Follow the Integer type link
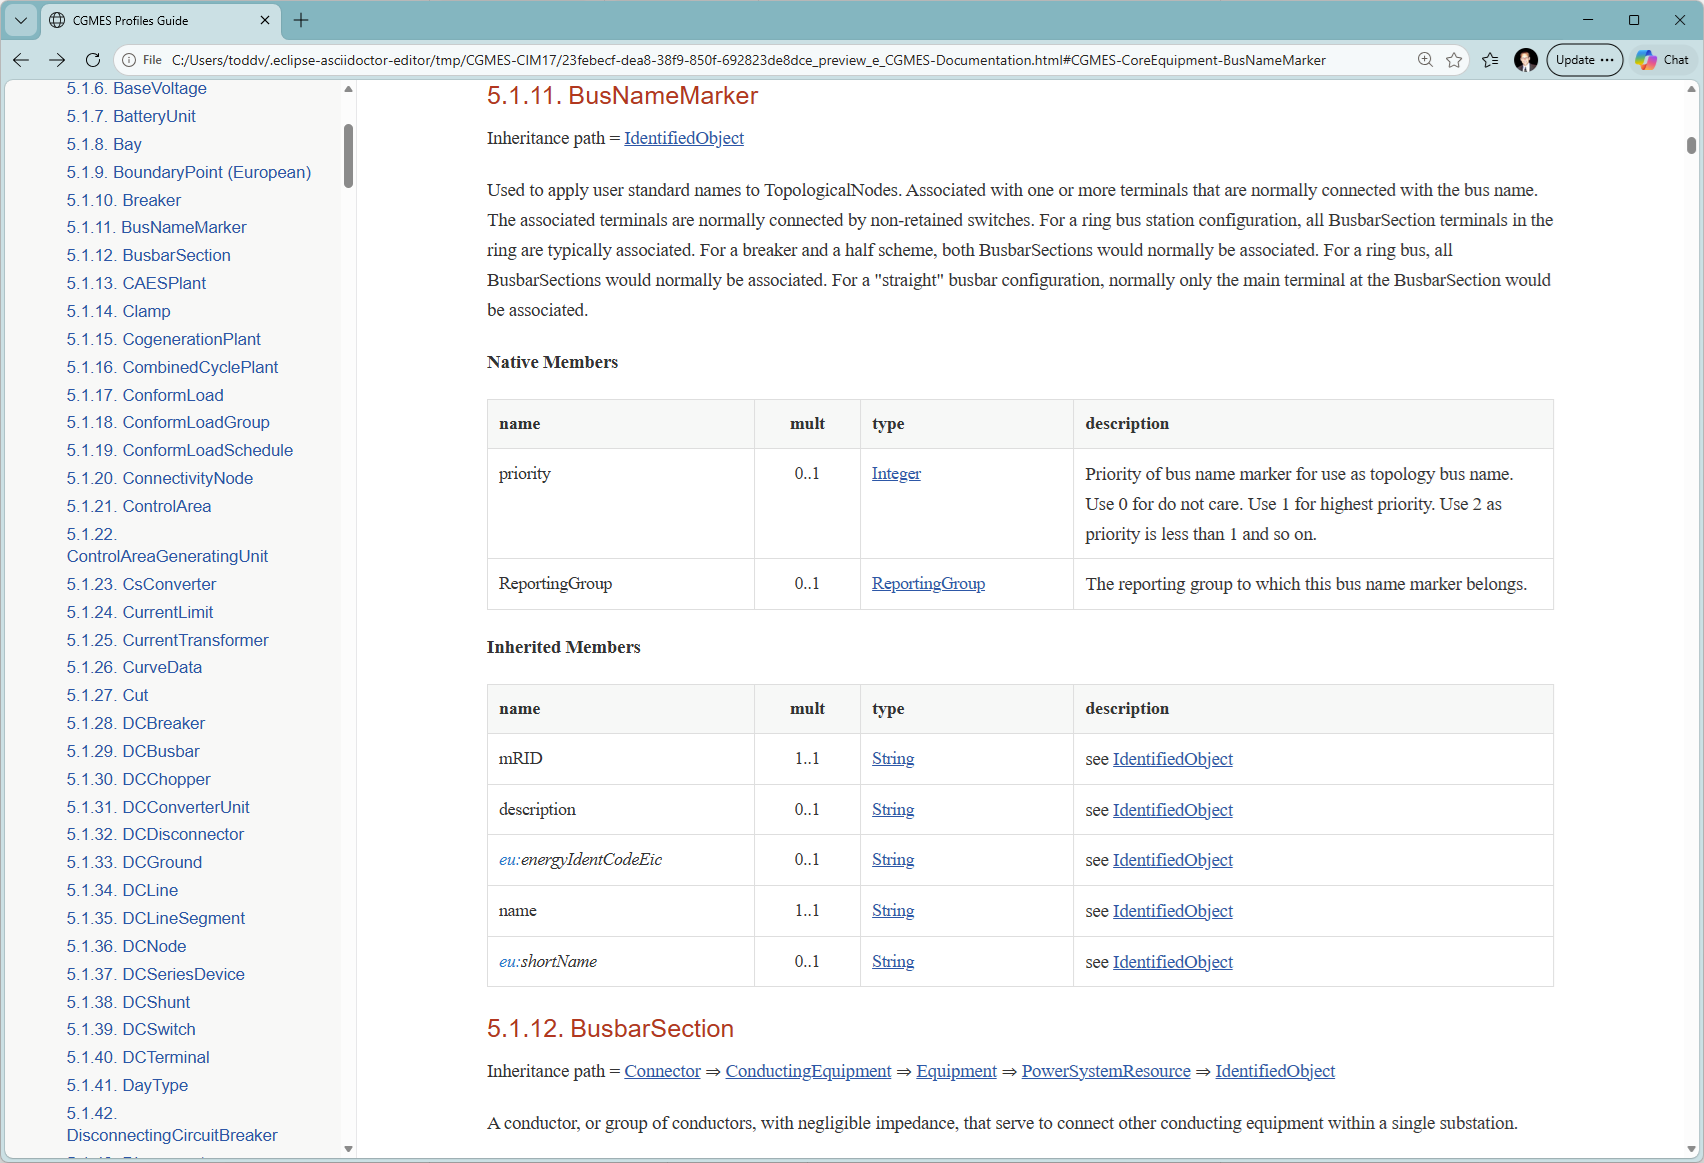 [x=896, y=474]
